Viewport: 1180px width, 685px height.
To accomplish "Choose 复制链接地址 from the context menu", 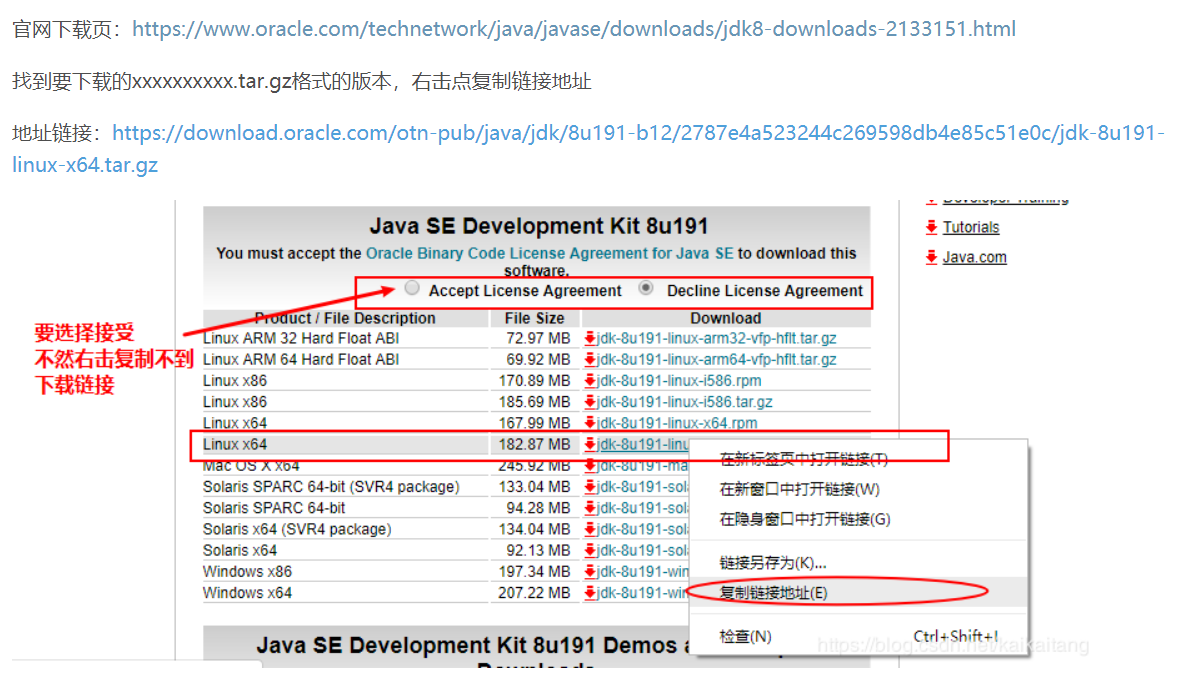I will point(775,592).
